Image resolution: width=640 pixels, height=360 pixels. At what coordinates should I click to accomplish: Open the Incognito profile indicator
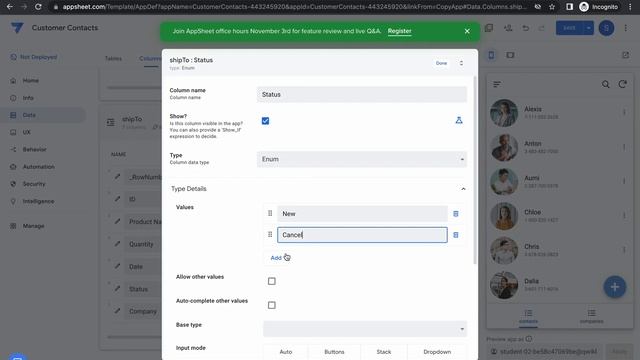coord(599,7)
